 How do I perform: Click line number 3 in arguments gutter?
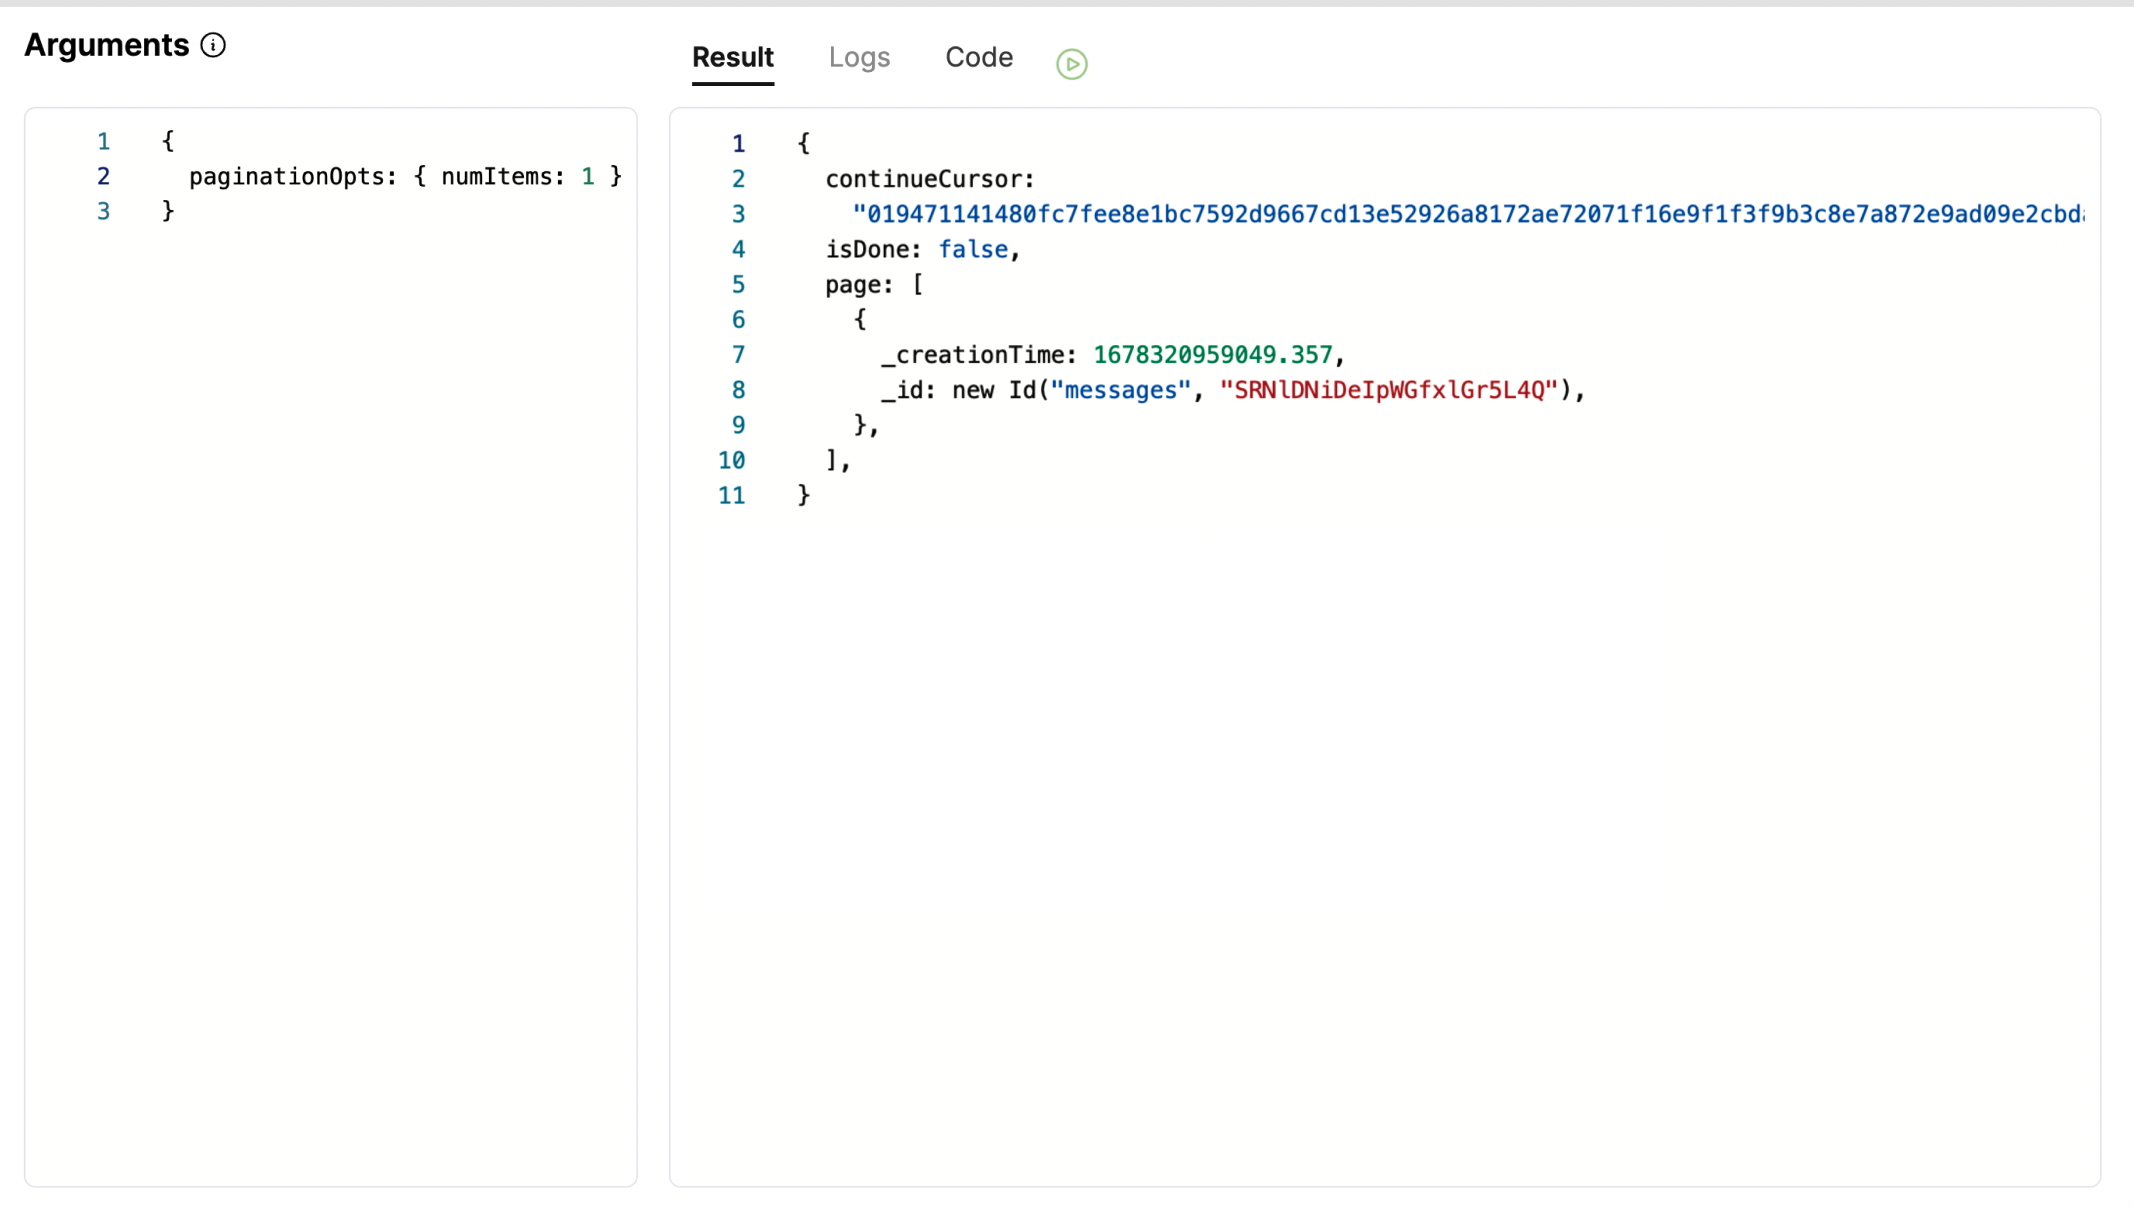tap(103, 212)
